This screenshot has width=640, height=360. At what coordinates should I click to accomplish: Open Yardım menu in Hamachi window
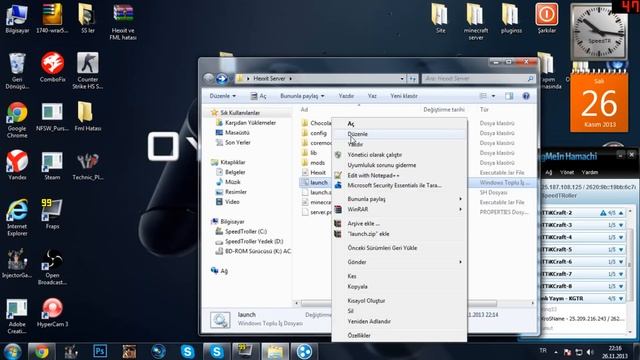point(589,172)
